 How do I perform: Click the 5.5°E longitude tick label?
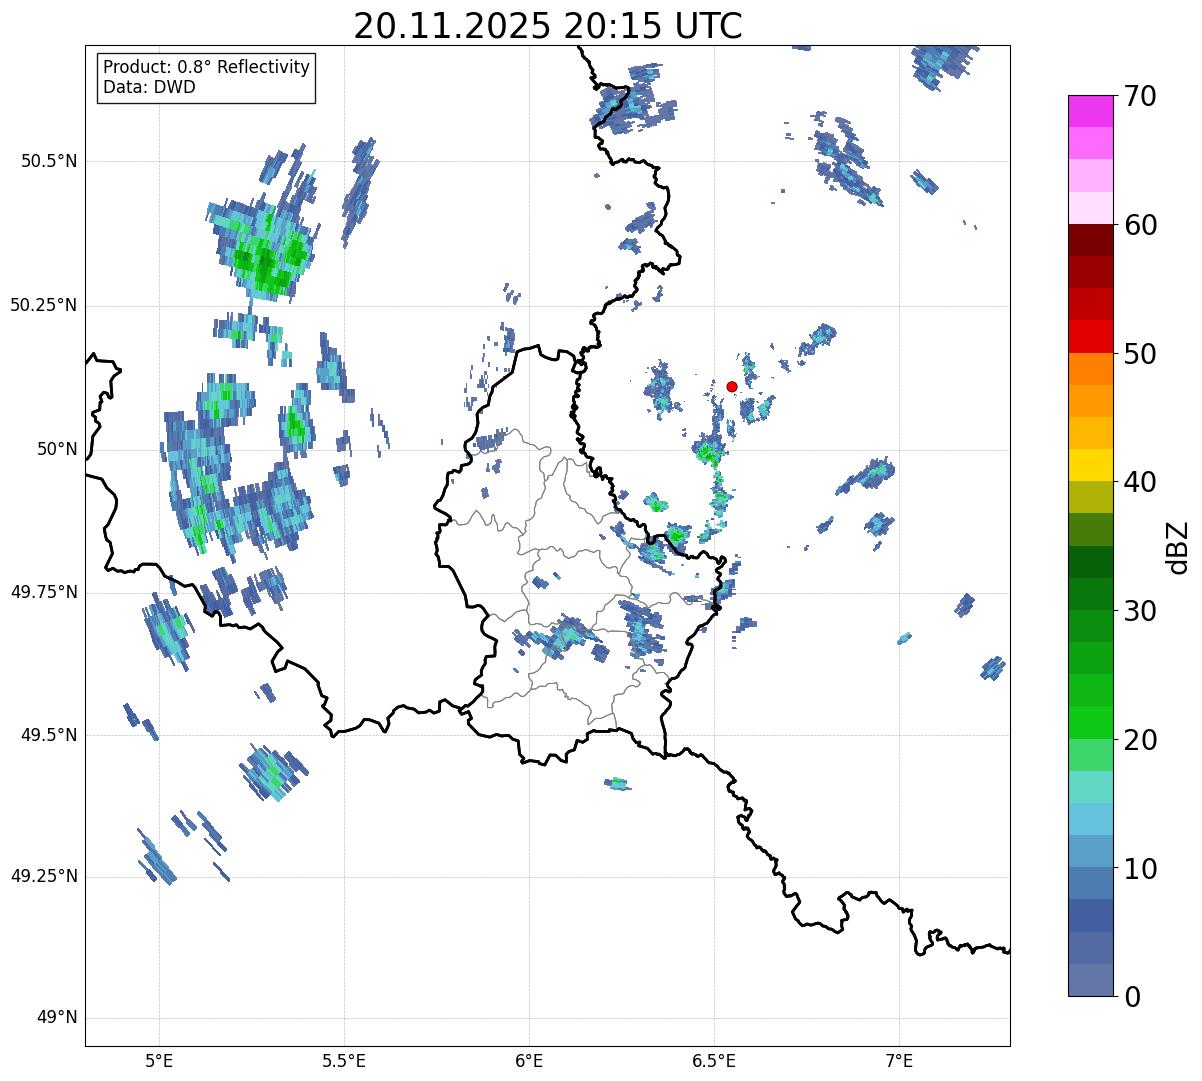(344, 1060)
